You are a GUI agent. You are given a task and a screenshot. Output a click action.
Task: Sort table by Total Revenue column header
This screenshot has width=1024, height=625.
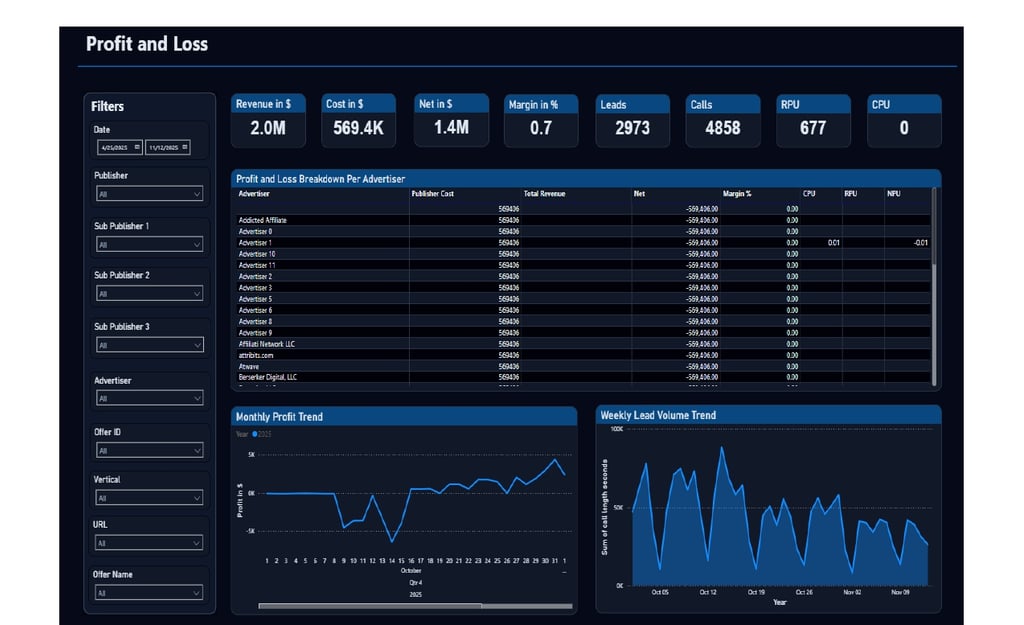(x=544, y=193)
